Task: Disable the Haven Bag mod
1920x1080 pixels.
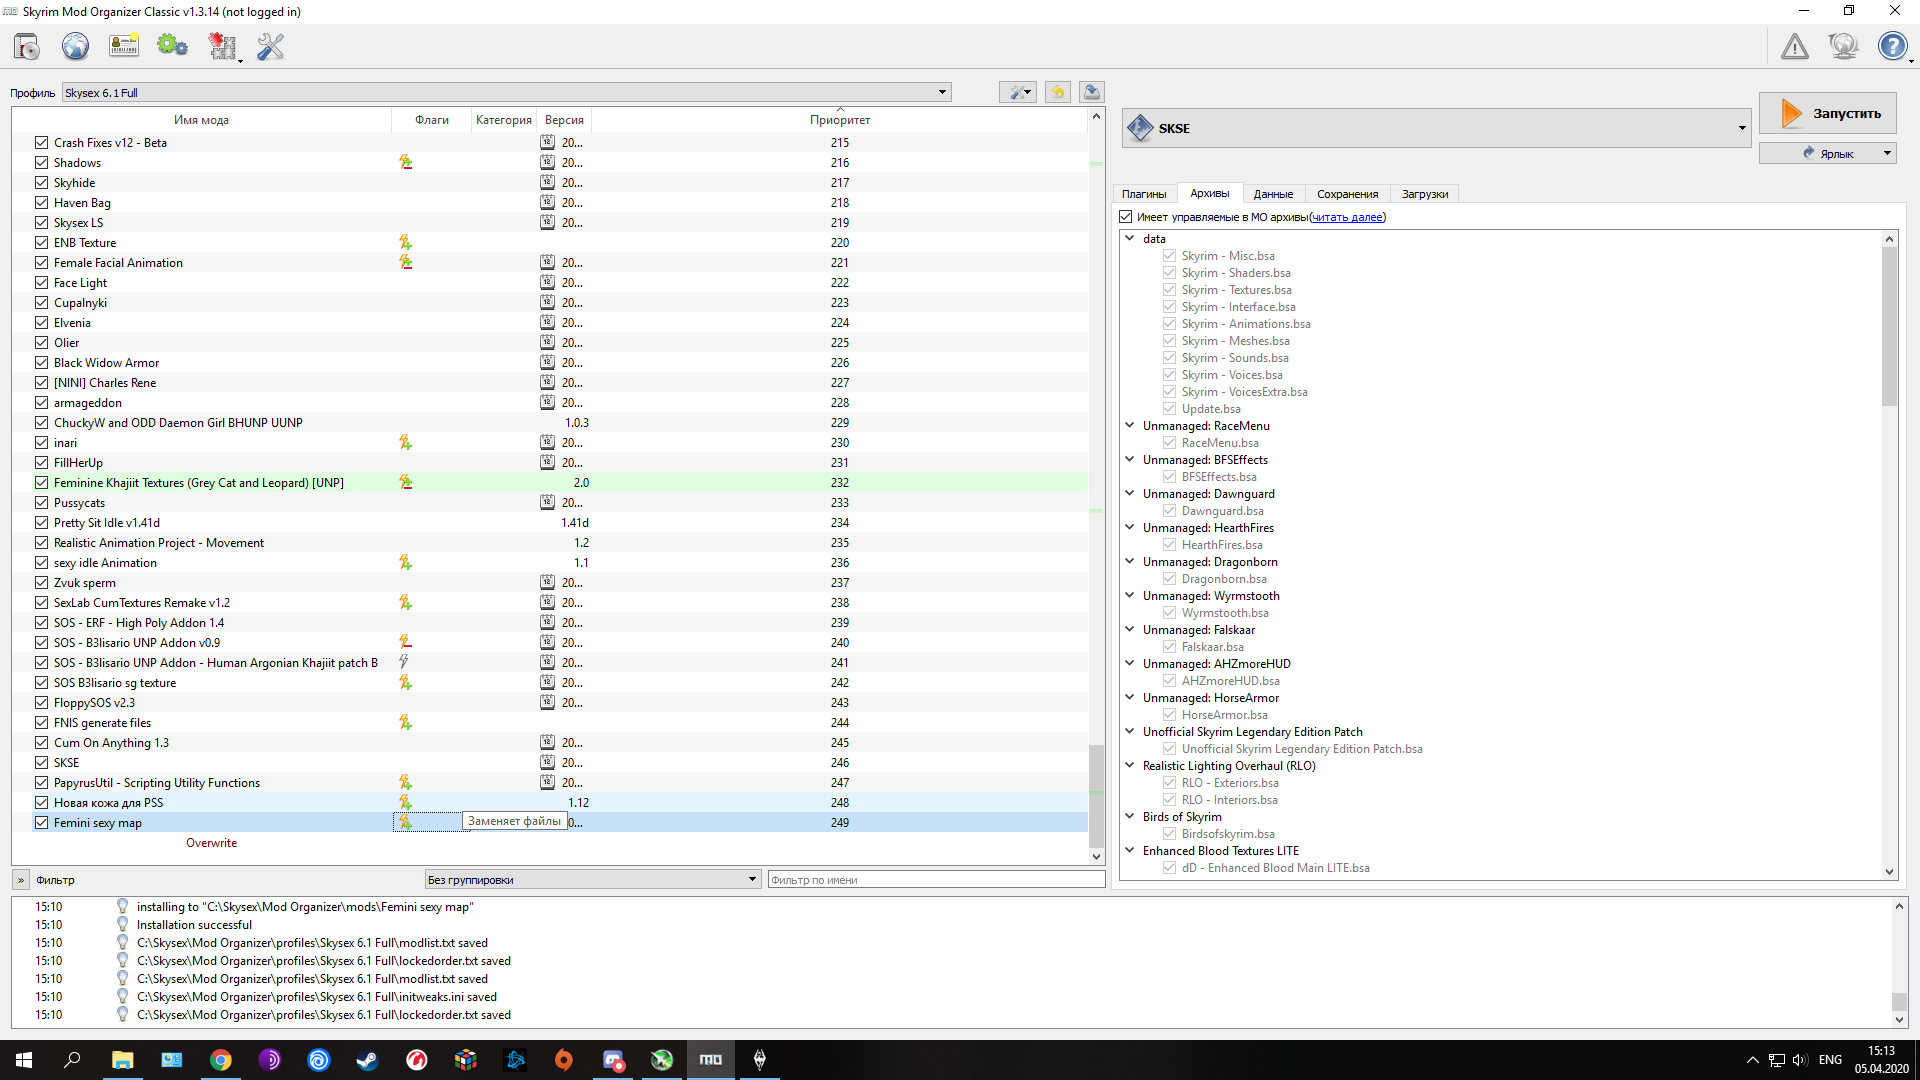Action: (41, 202)
